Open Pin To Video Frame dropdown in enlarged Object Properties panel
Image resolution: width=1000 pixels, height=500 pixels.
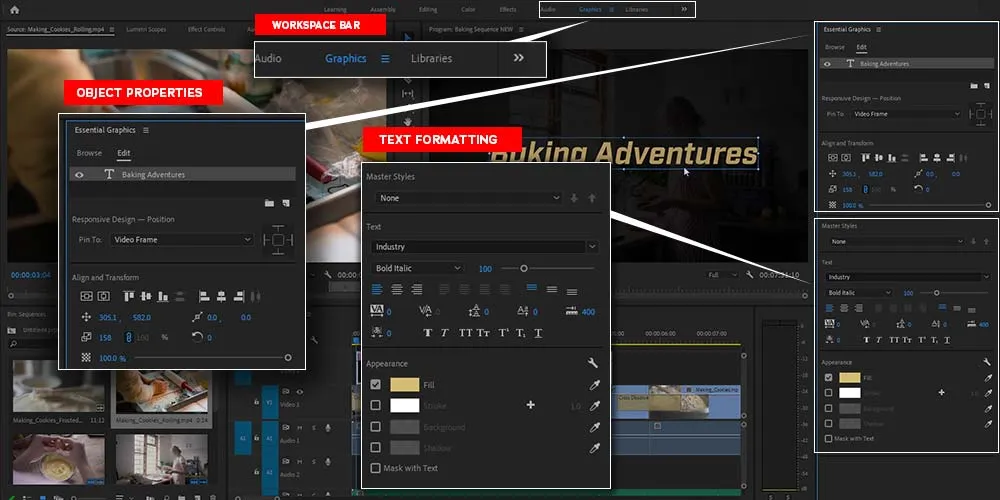tap(182, 240)
